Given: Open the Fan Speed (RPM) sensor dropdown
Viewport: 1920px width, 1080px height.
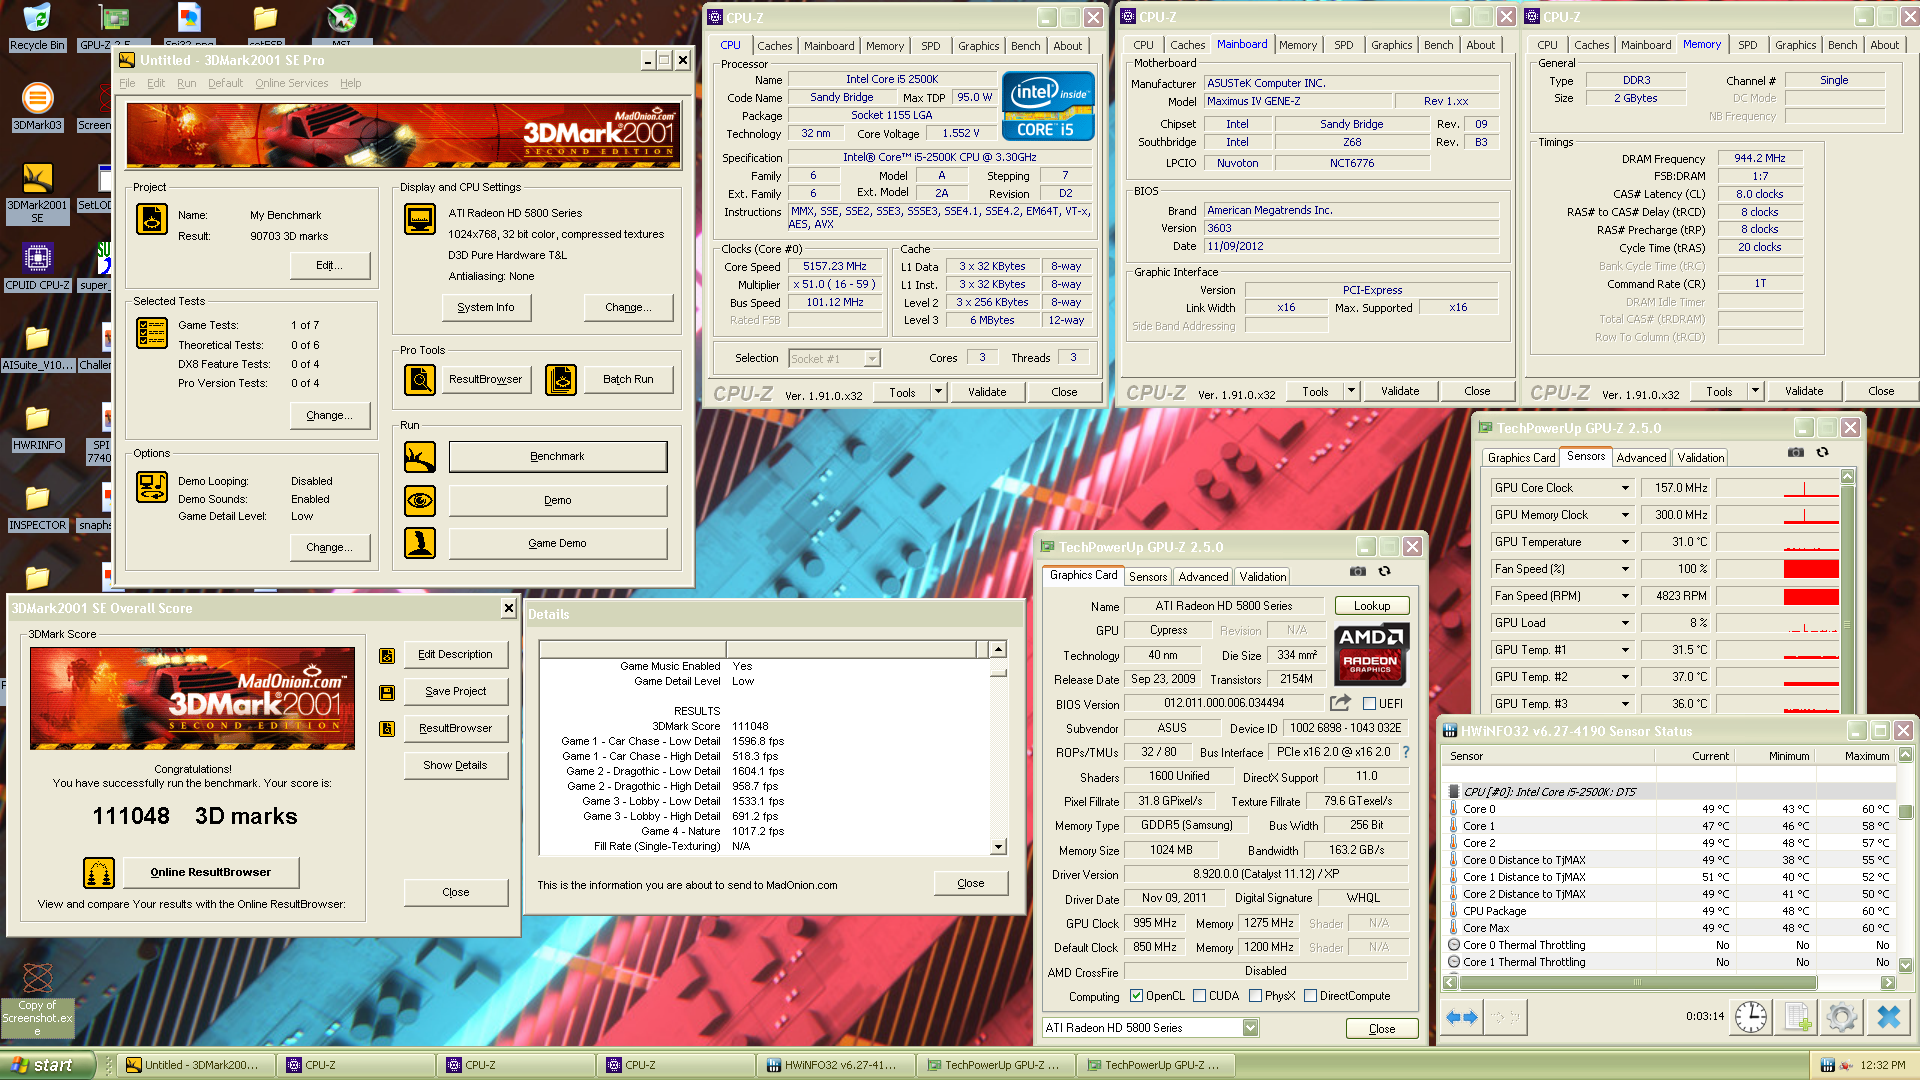Looking at the screenshot, I should tap(1625, 596).
